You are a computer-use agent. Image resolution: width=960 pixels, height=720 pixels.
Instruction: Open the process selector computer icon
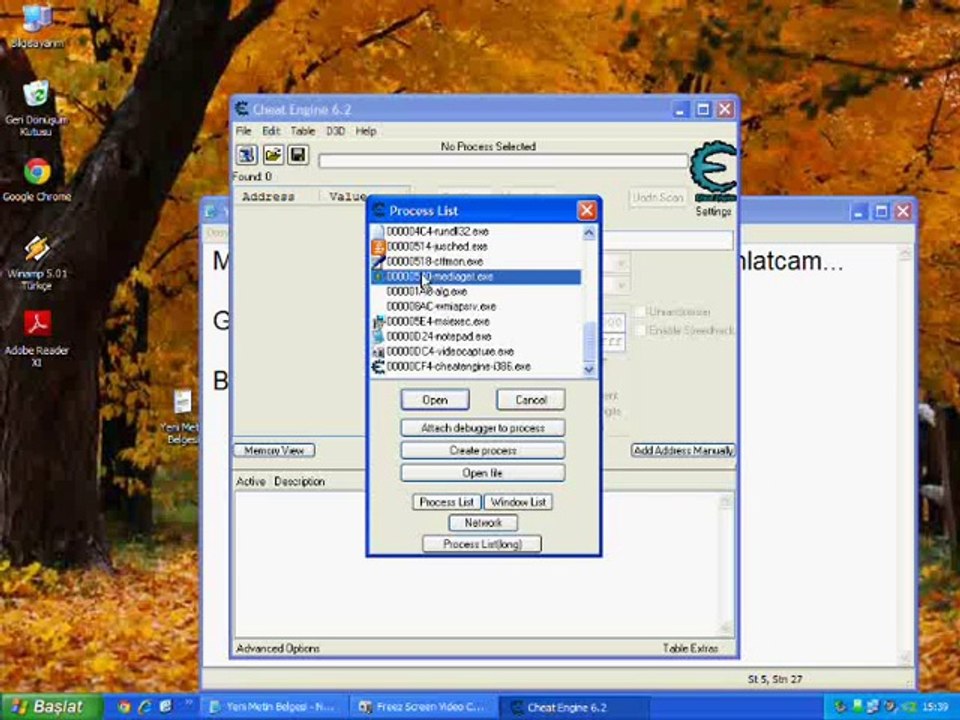(247, 155)
